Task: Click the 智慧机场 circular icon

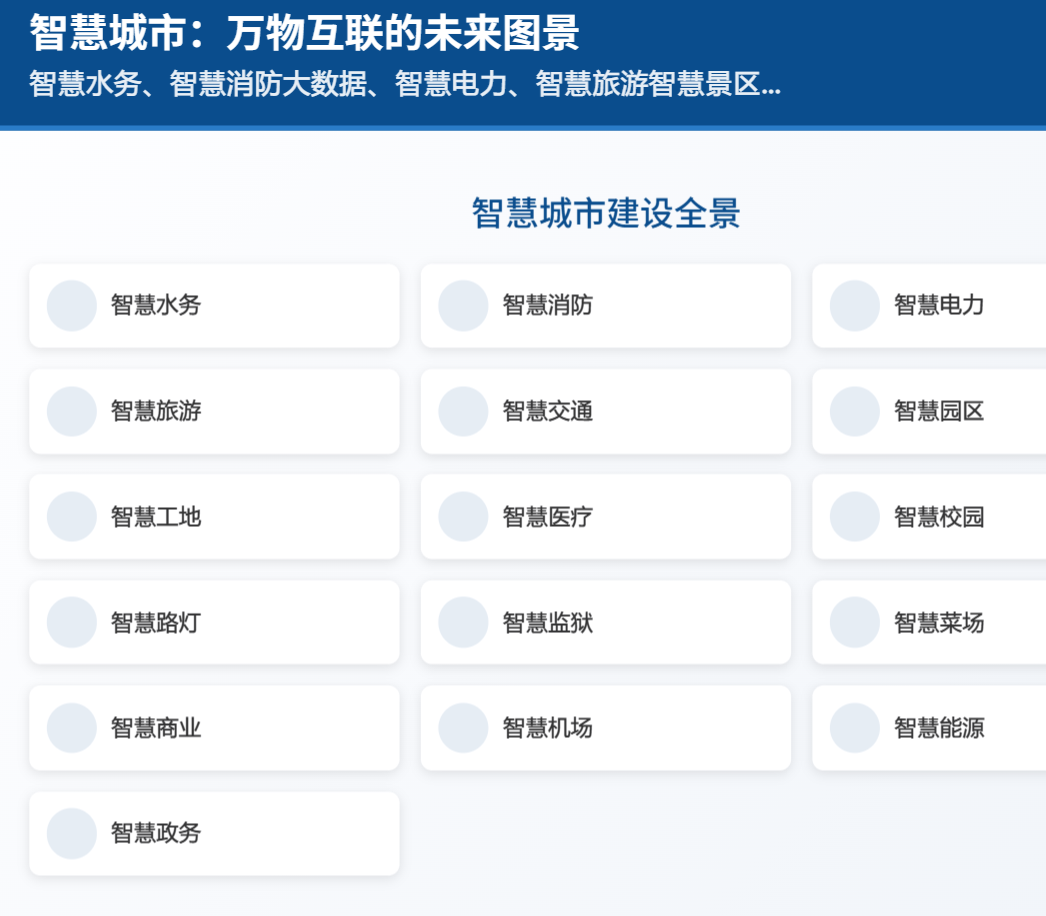Action: coord(462,728)
